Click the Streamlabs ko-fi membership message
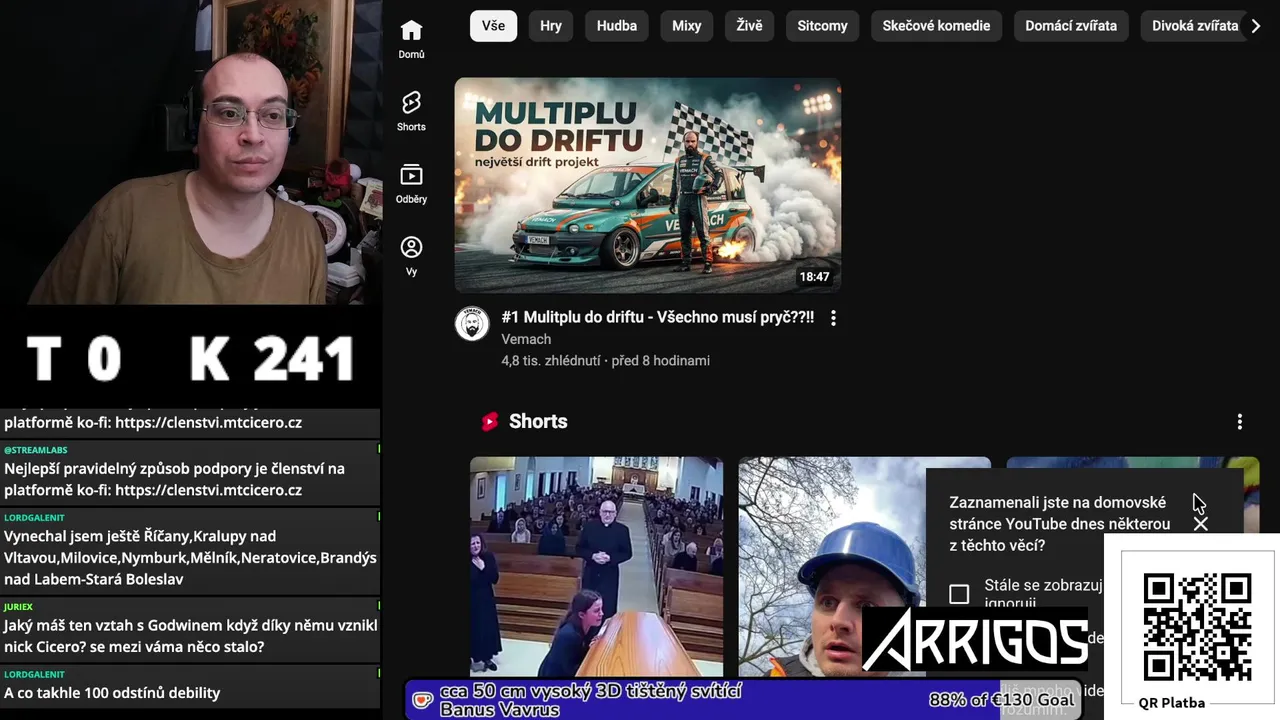 (190, 472)
